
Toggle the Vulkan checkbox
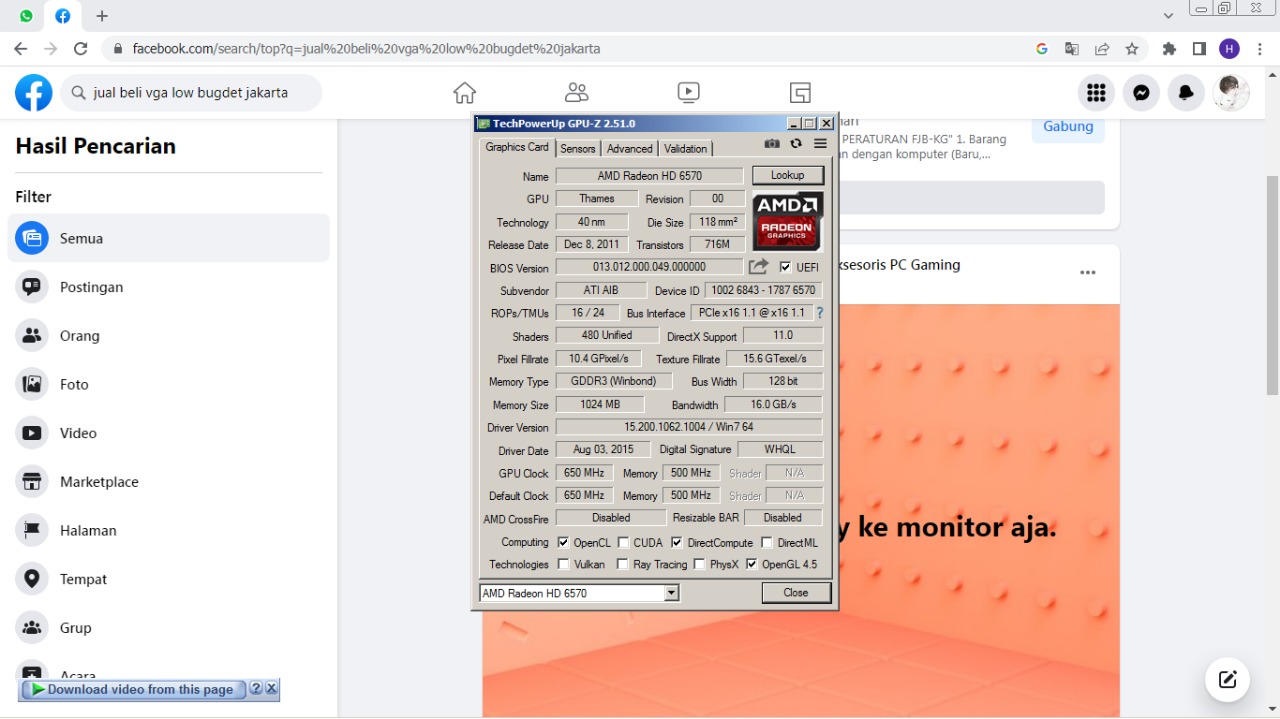[563, 564]
